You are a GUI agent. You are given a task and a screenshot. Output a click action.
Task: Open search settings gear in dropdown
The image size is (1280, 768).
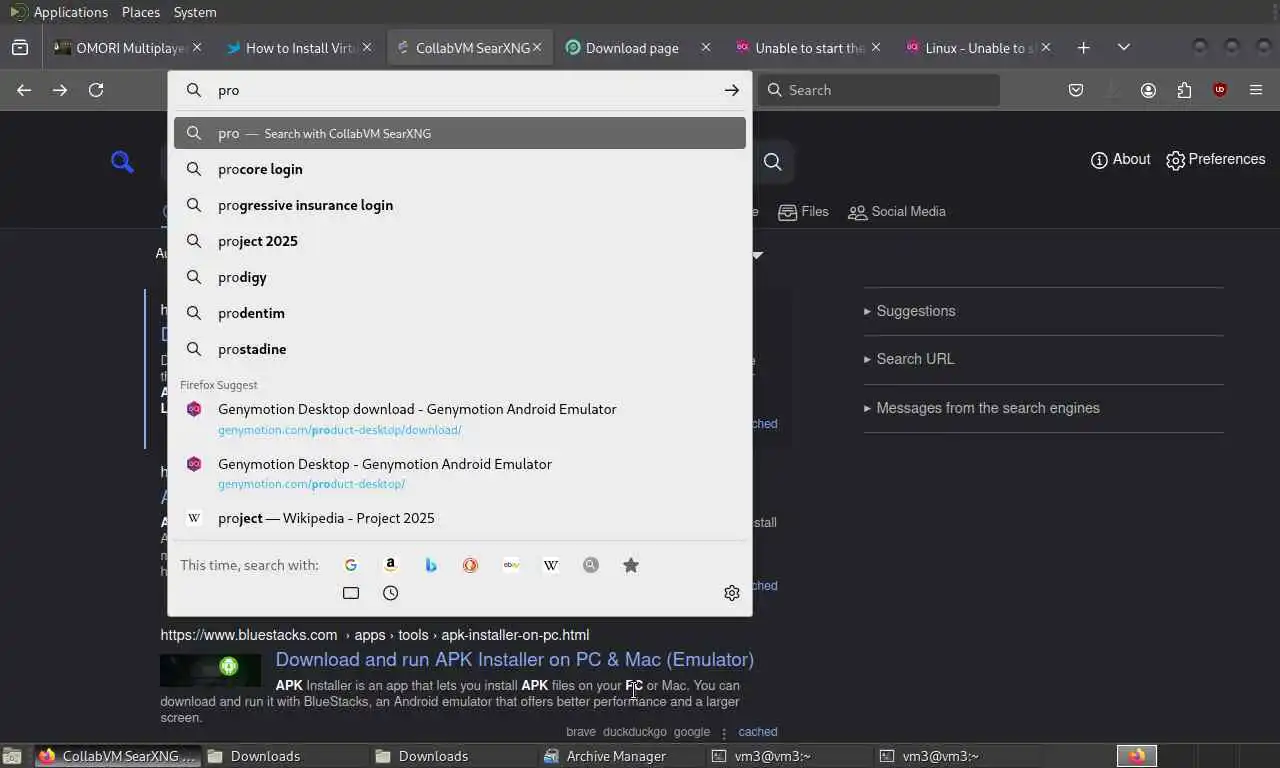(732, 593)
